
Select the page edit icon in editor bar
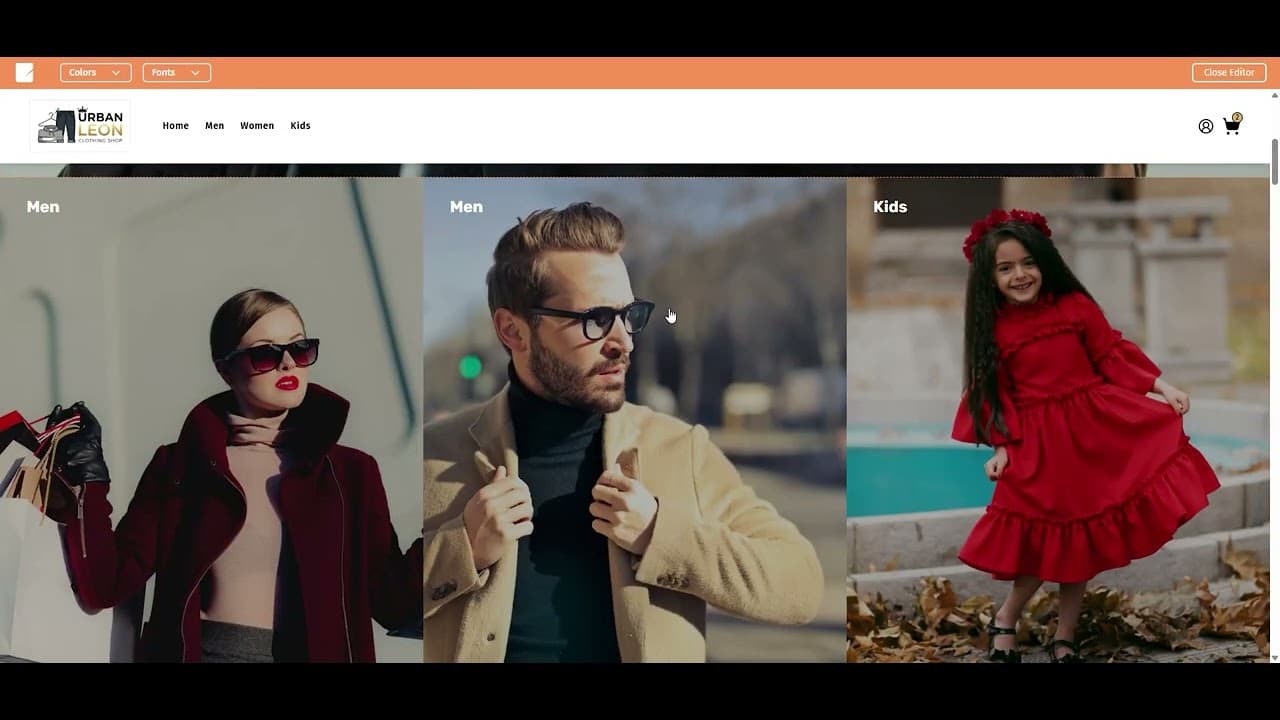pyautogui.click(x=24, y=71)
